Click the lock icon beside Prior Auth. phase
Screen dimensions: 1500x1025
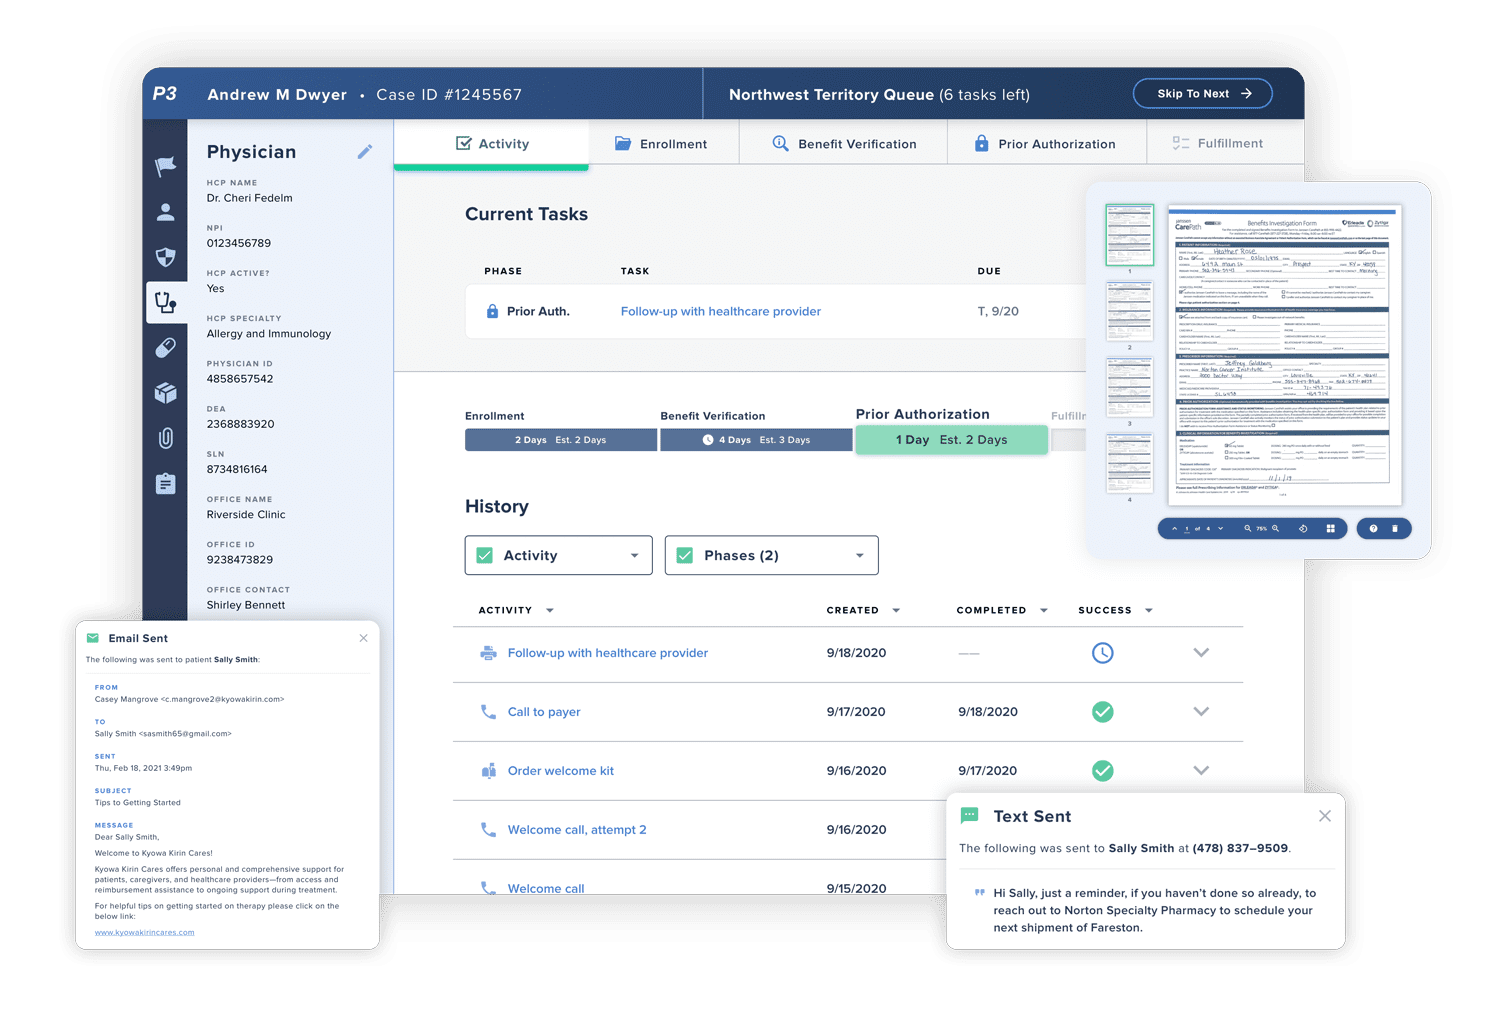[492, 311]
